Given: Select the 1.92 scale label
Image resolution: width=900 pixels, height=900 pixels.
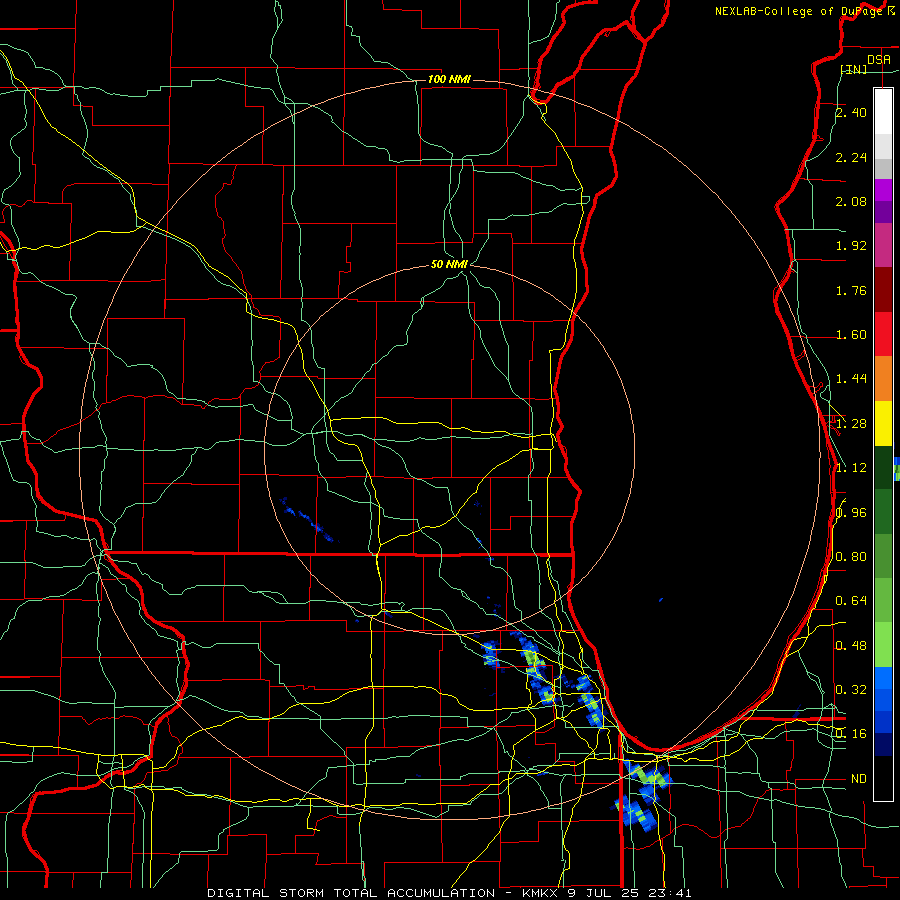Looking at the screenshot, I should pos(851,246).
